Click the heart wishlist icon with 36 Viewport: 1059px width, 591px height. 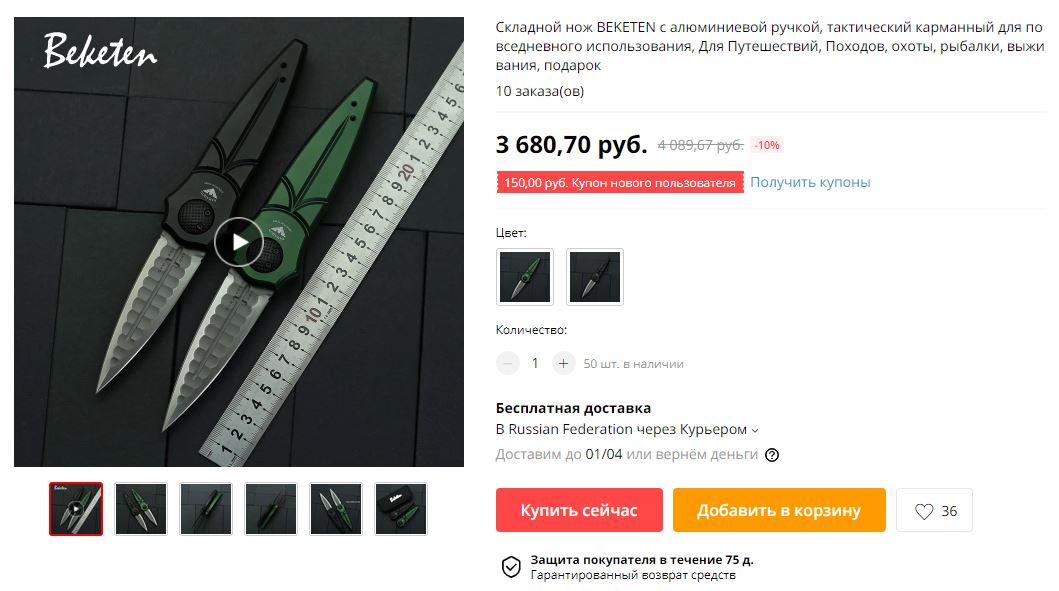coord(934,511)
